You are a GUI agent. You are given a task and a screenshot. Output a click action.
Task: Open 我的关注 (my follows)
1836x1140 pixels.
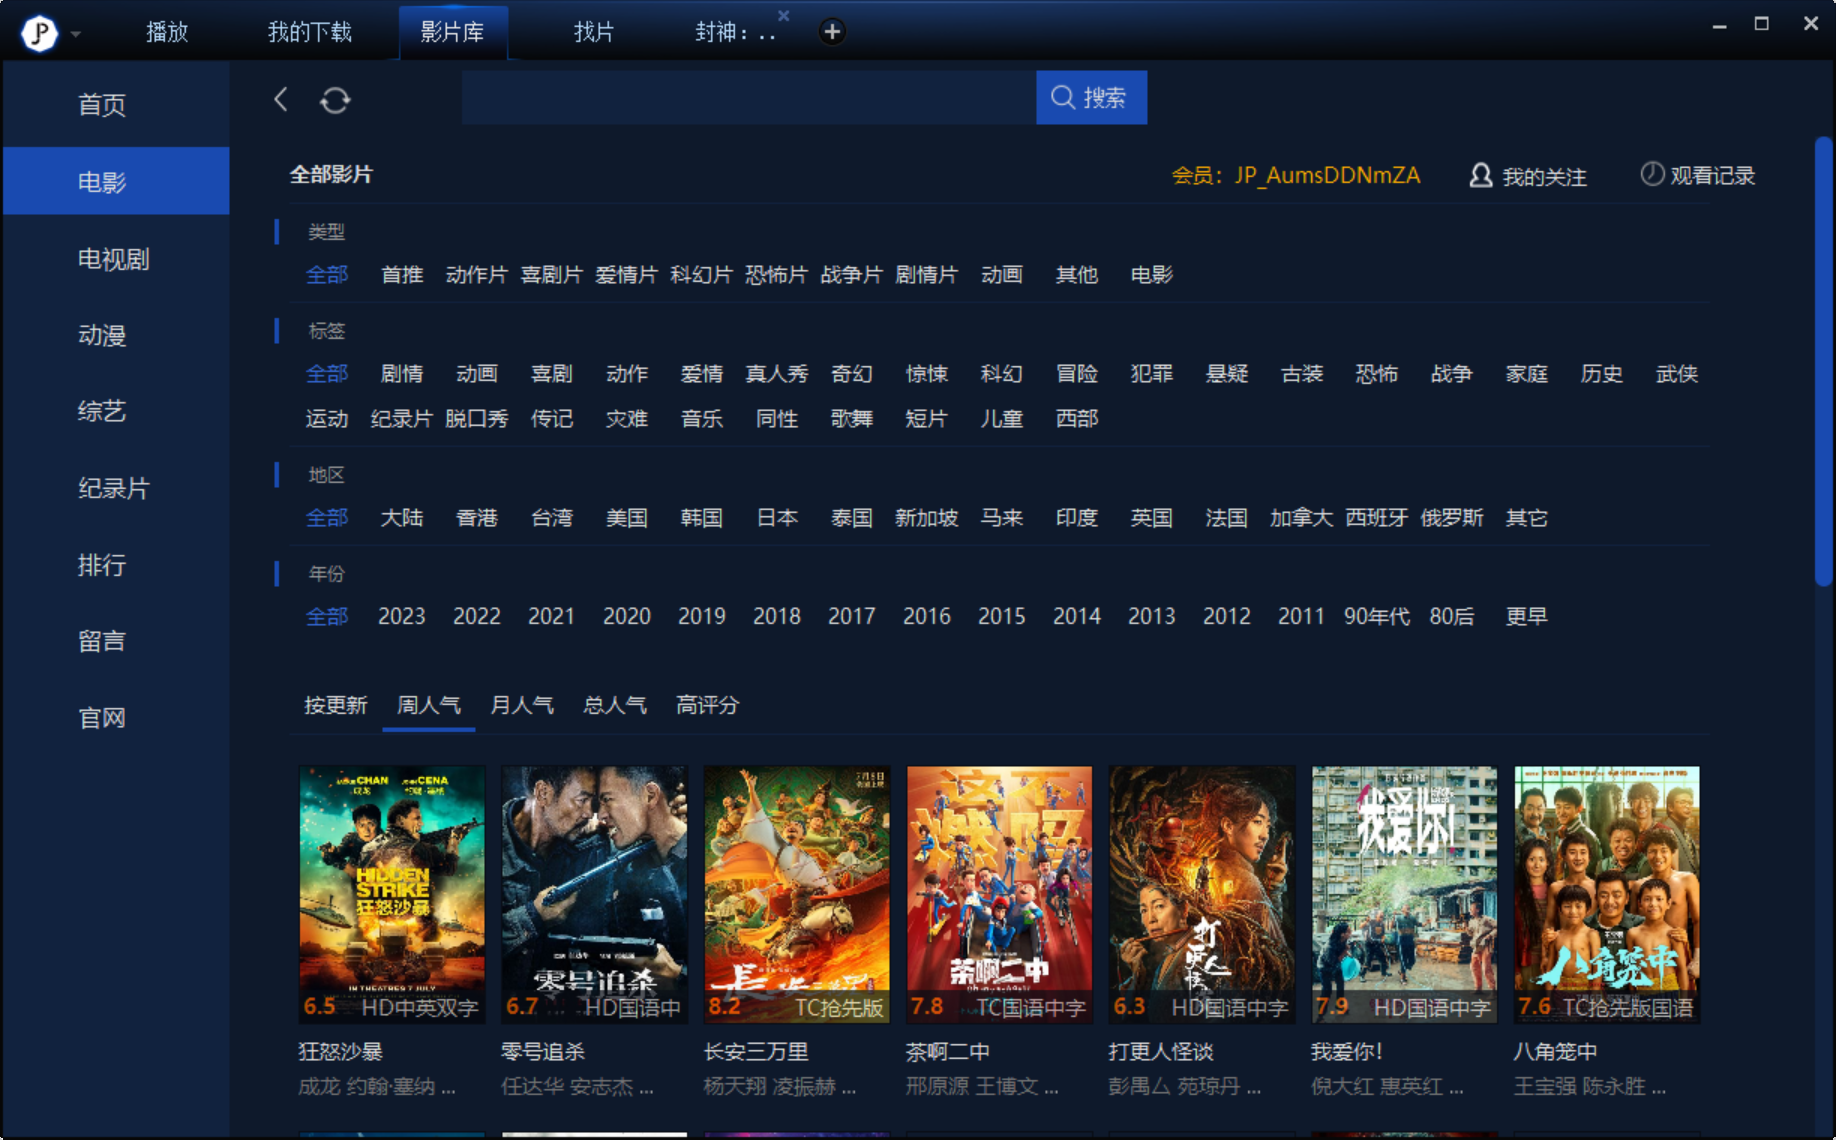1528,176
